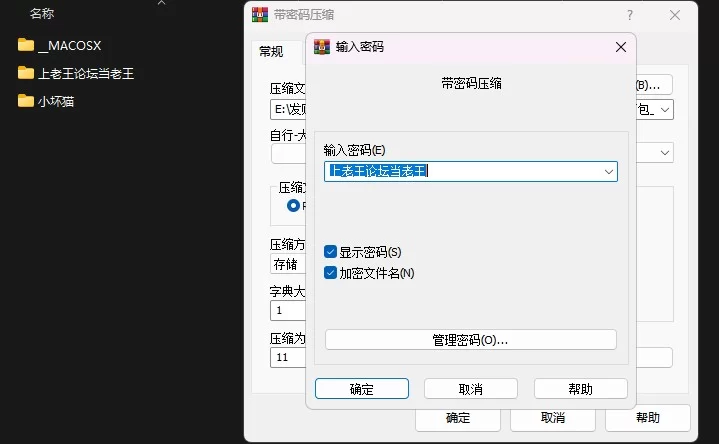Click the field showing 11 under 压缩为
This screenshot has height=444, width=719.
(288, 357)
